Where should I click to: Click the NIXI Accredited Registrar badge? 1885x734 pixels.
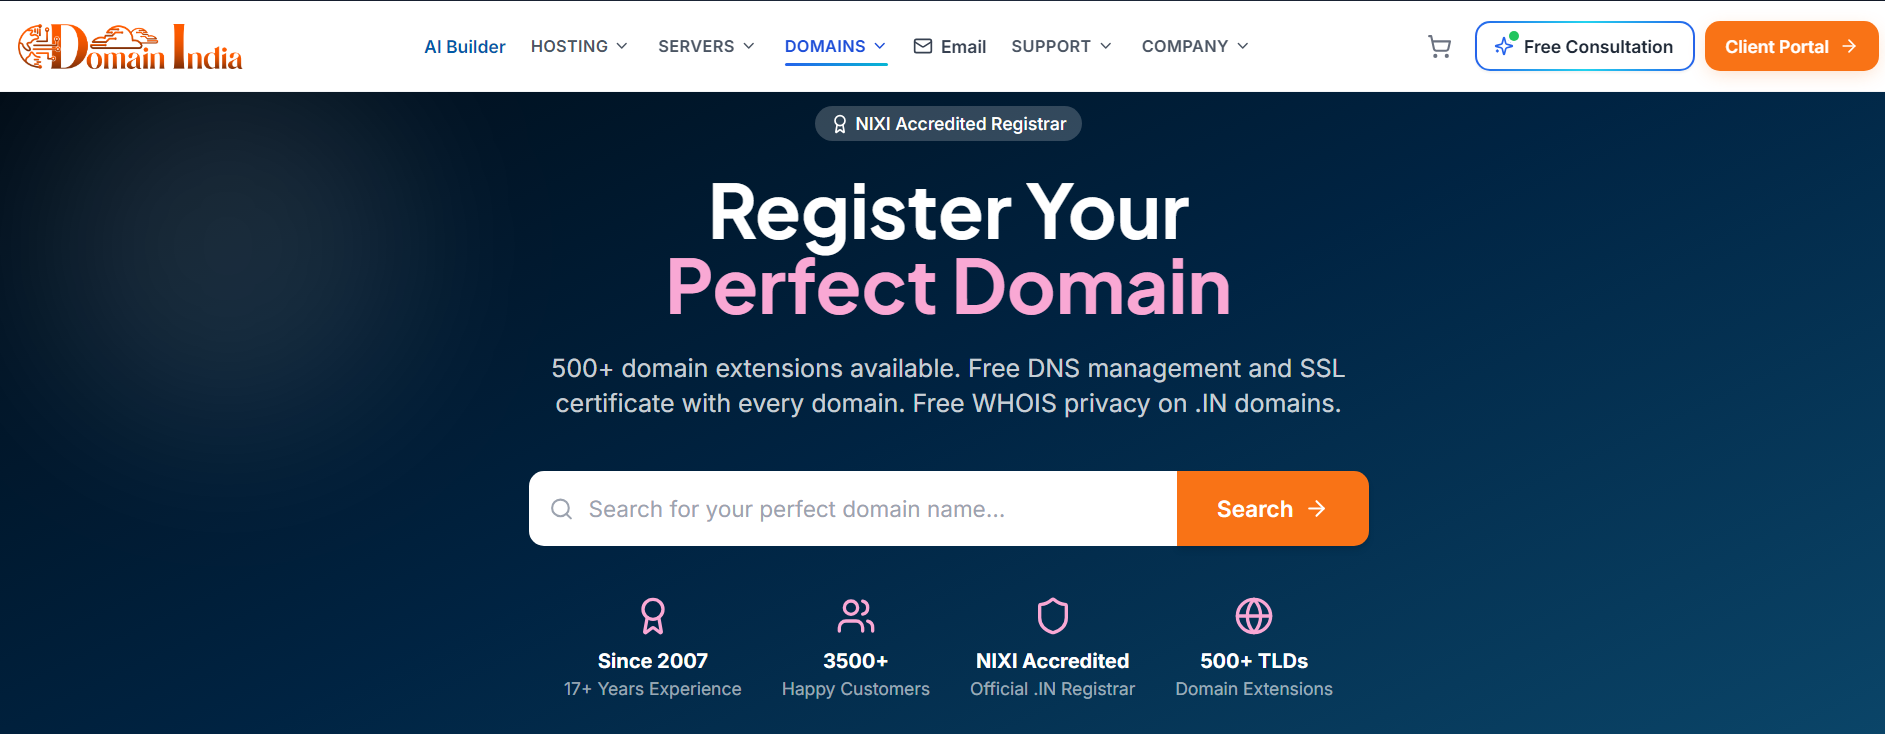(948, 124)
